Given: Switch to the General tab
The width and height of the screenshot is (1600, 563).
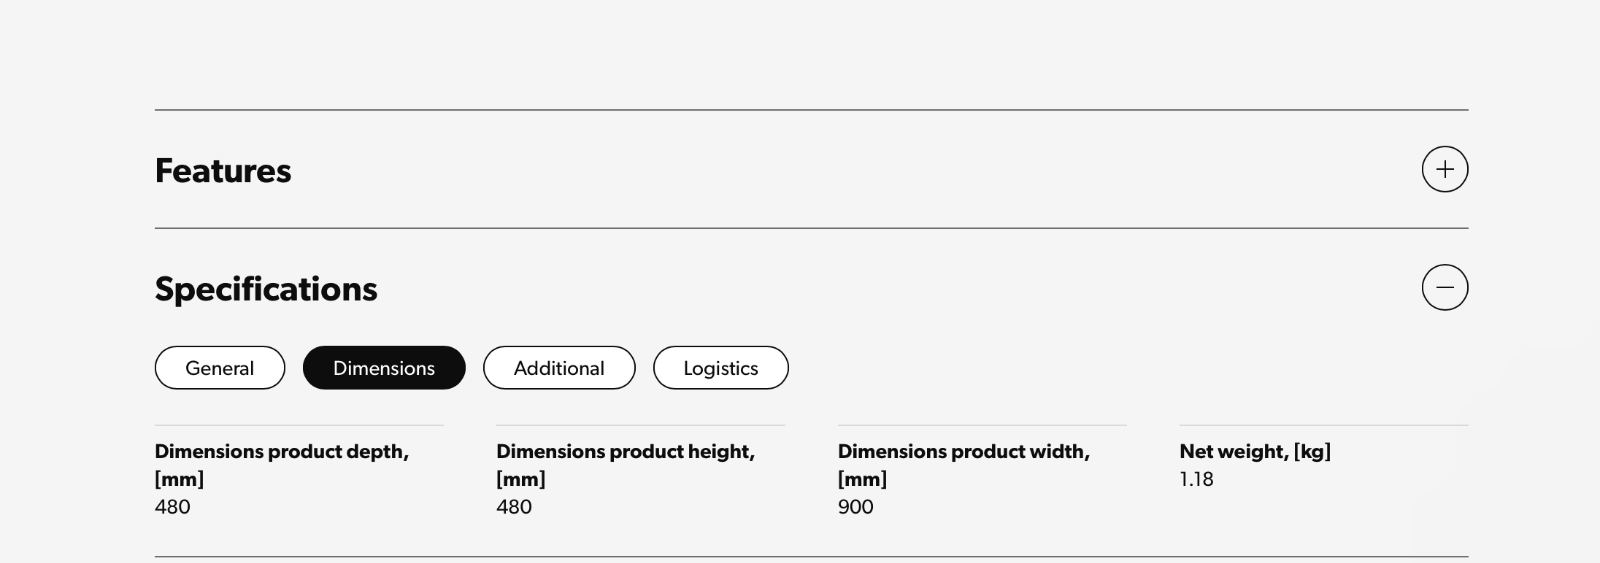Looking at the screenshot, I should [x=220, y=368].
